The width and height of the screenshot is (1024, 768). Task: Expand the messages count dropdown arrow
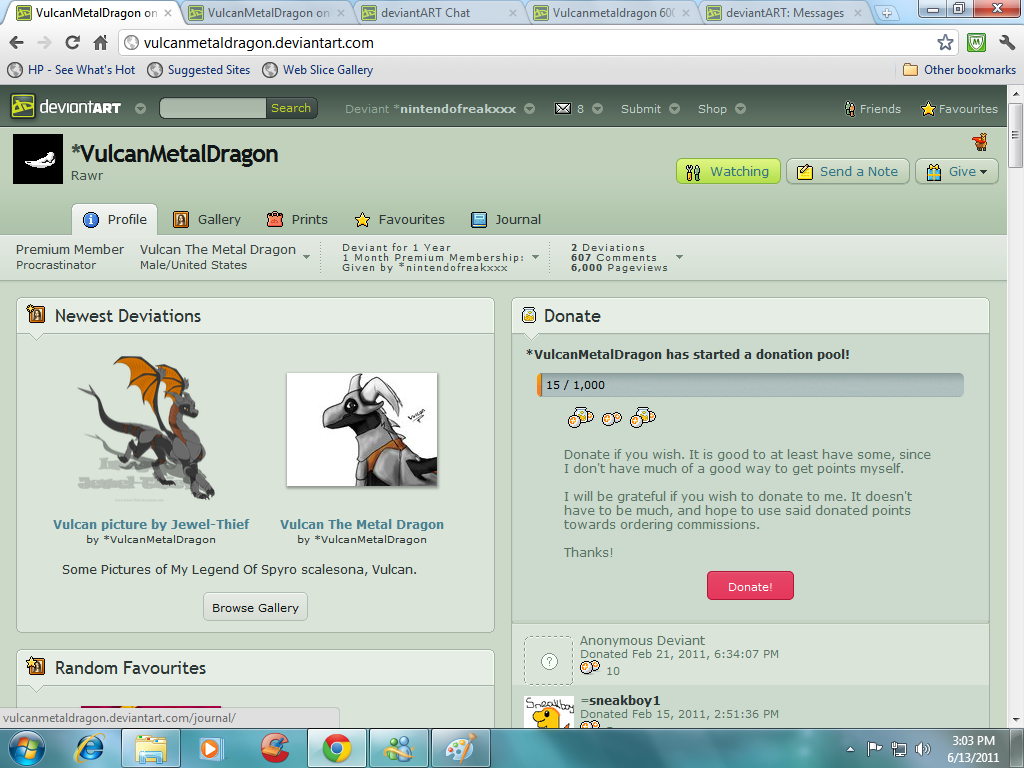[598, 108]
